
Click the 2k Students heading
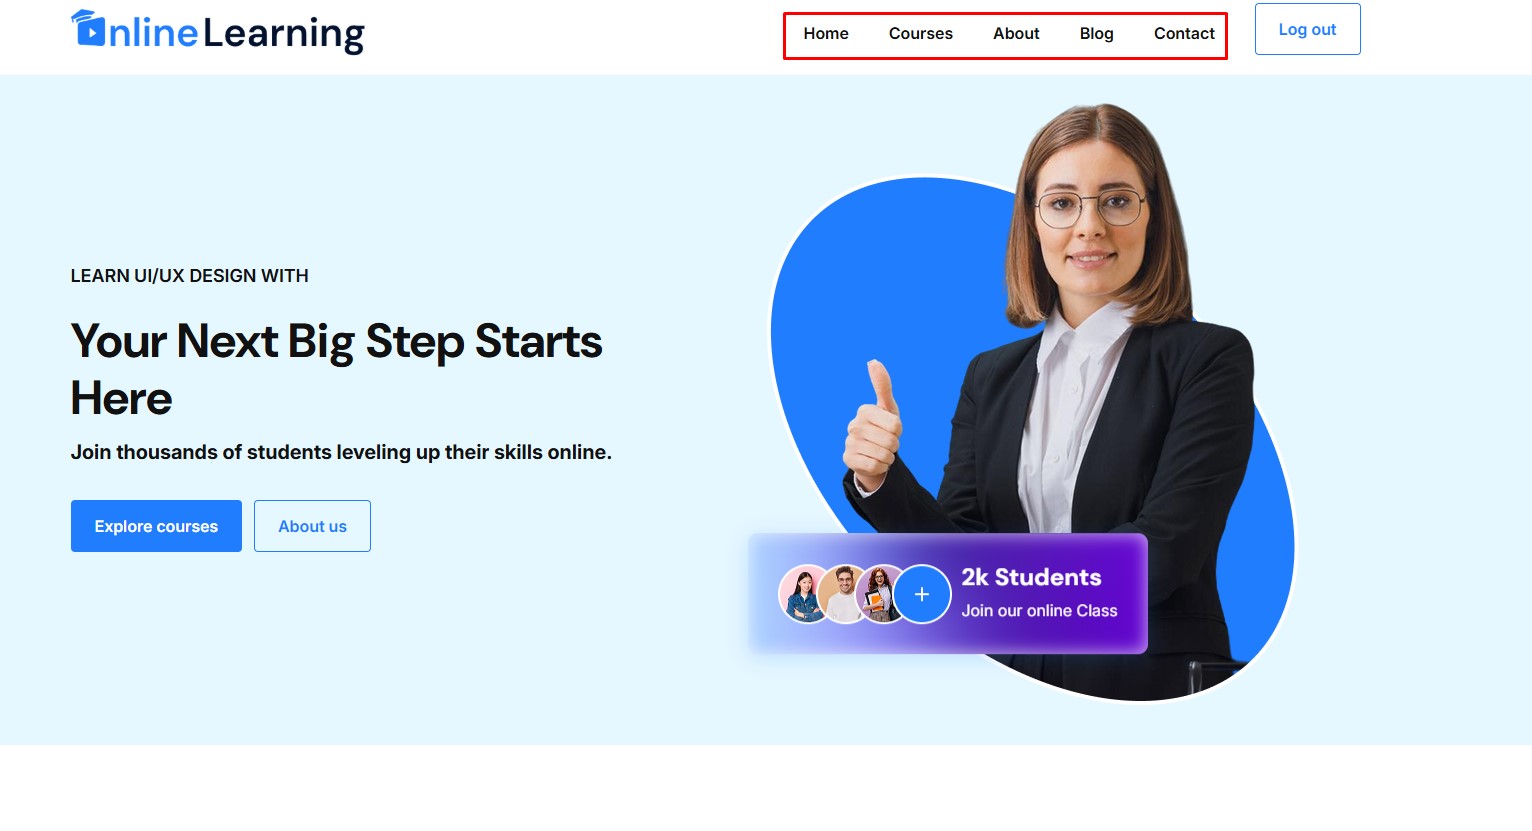1031,577
